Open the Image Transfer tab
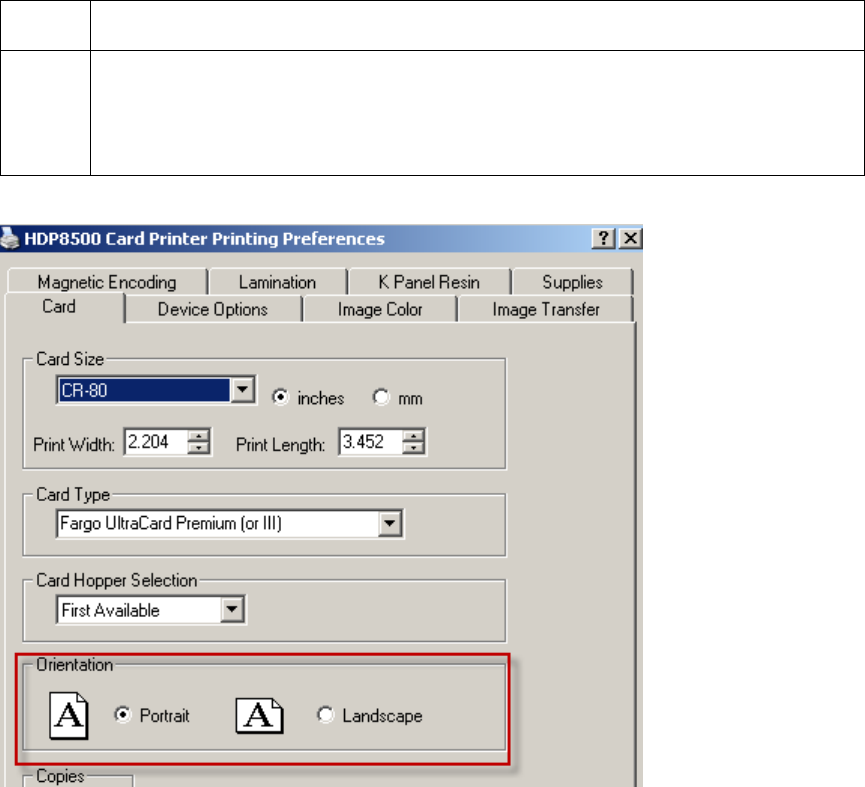 point(546,309)
